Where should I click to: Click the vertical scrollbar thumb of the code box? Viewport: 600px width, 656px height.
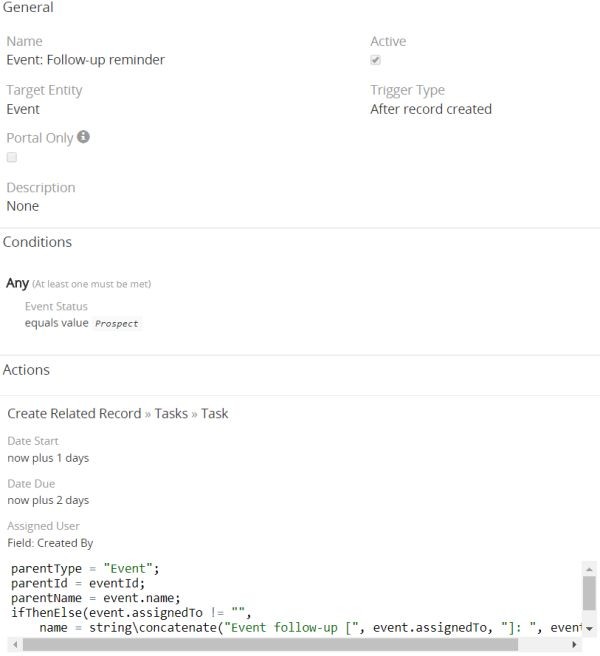point(590,590)
